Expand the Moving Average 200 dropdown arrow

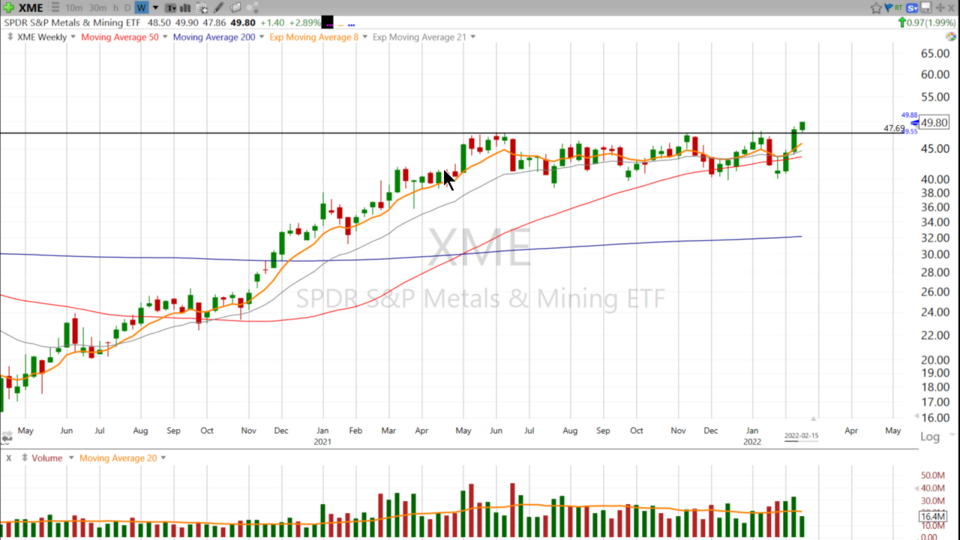click(261, 37)
